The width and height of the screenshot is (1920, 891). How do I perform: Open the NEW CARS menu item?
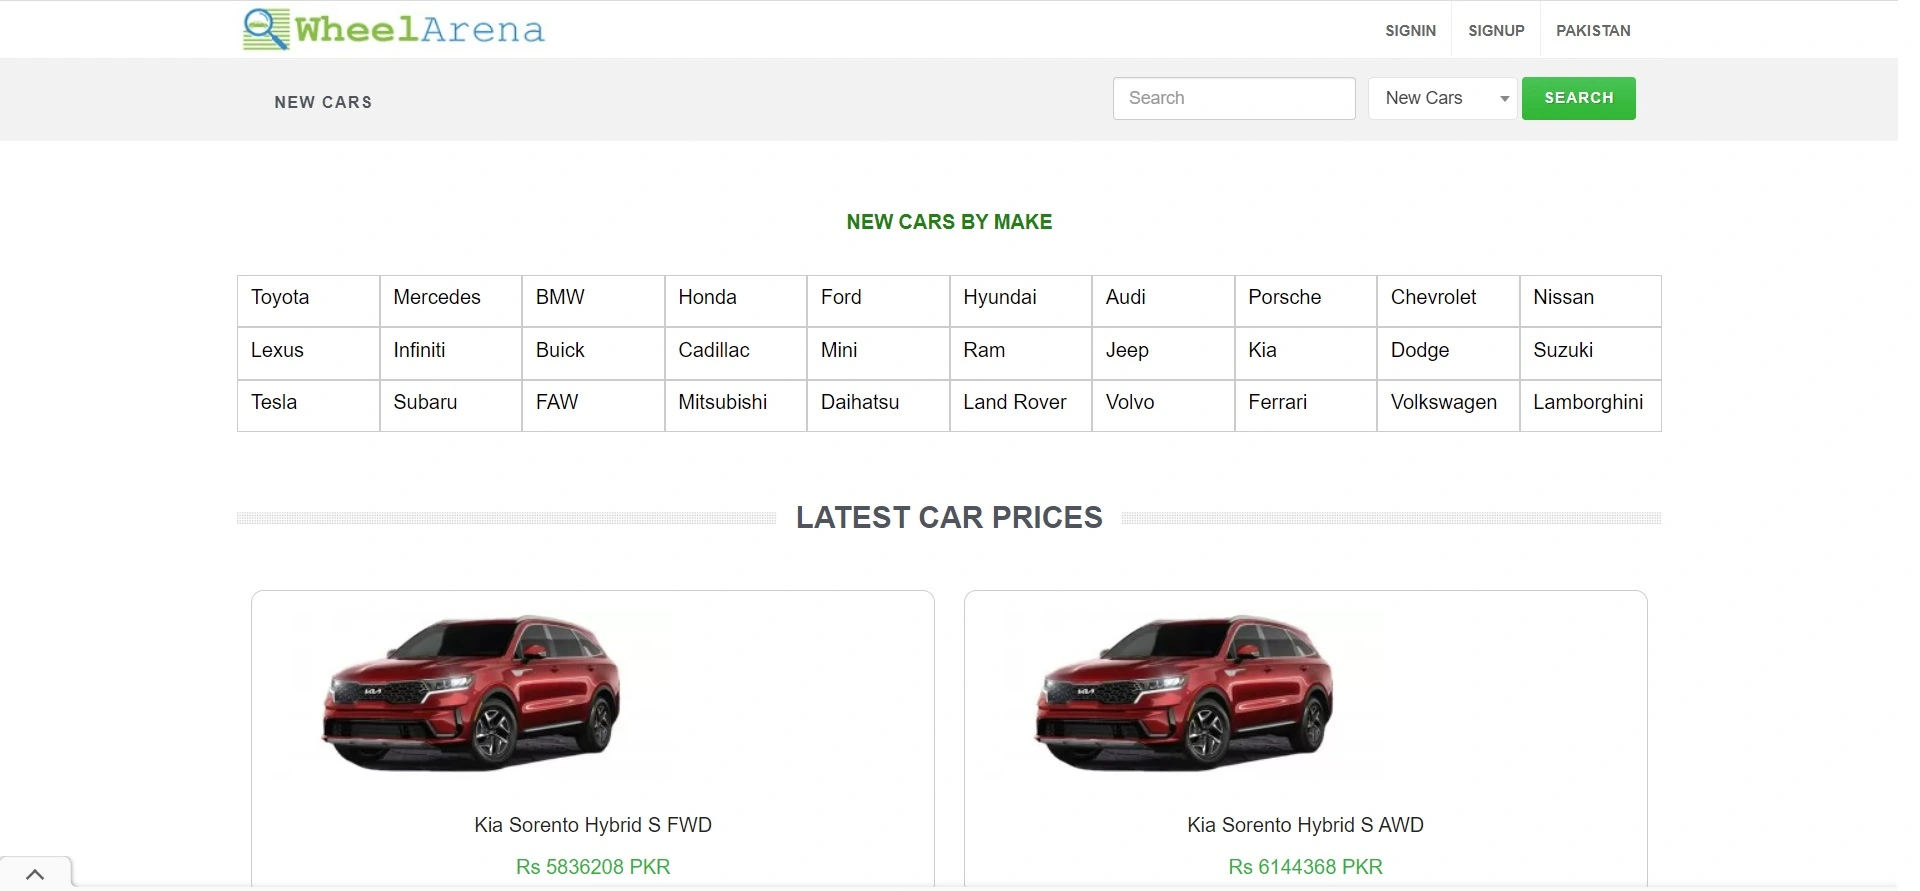tap(323, 102)
